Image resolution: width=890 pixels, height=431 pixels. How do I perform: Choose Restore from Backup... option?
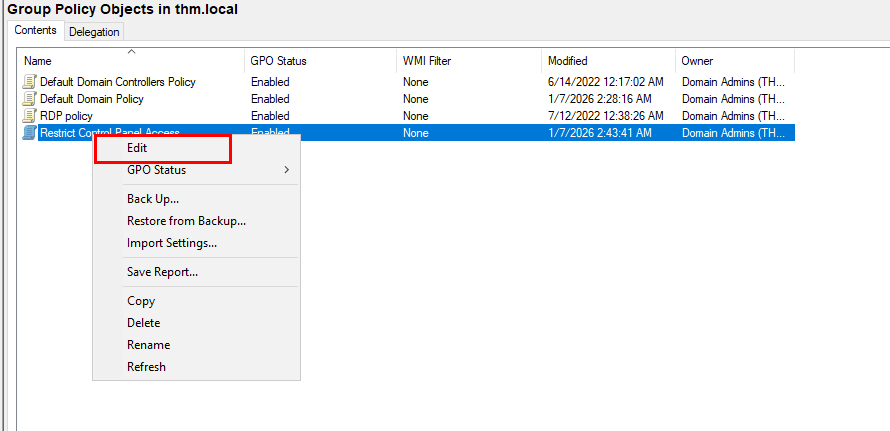click(x=186, y=221)
